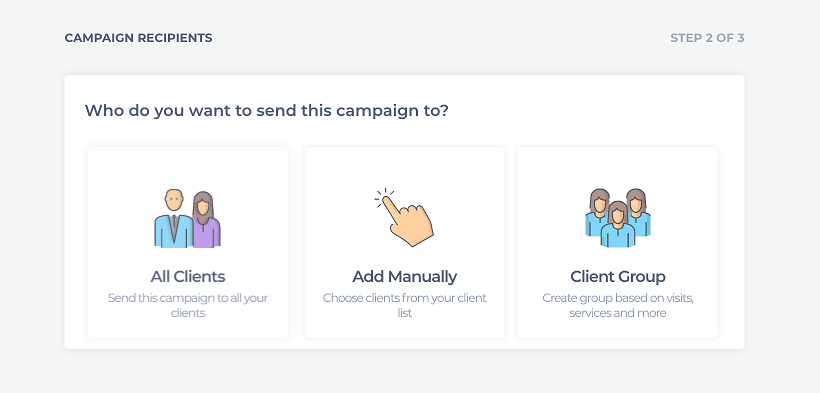Click the back-left woman in group icon
This screenshot has width=820, height=393.
(x=597, y=211)
